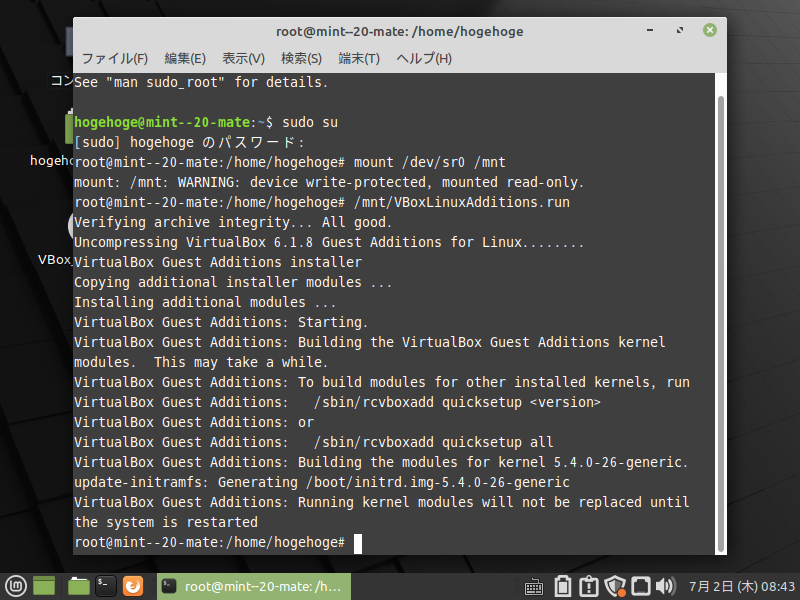The height and width of the screenshot is (600, 800).
Task: Click '/sbin/rcvboxadd quicksetup all' text
Action: click(x=433, y=442)
